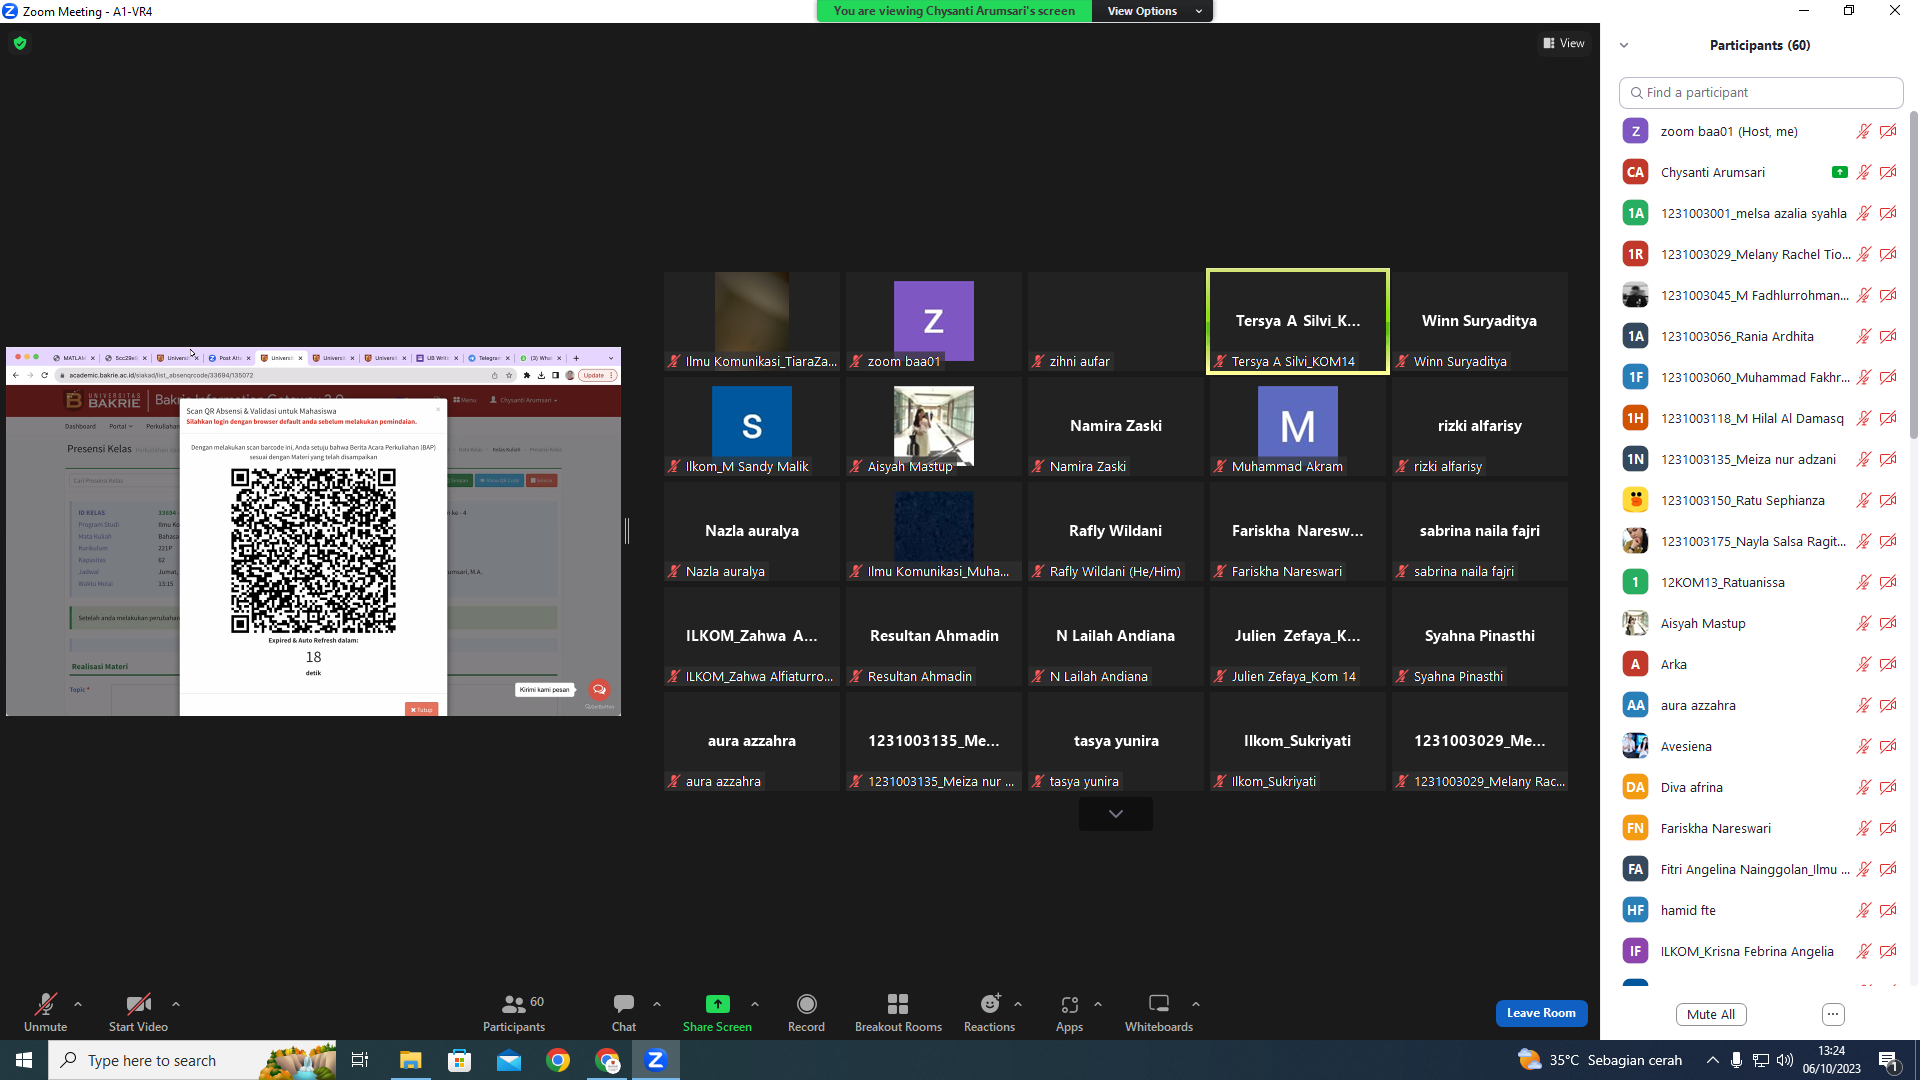
Task: Open new tab in shared browser
Action: click(576, 358)
